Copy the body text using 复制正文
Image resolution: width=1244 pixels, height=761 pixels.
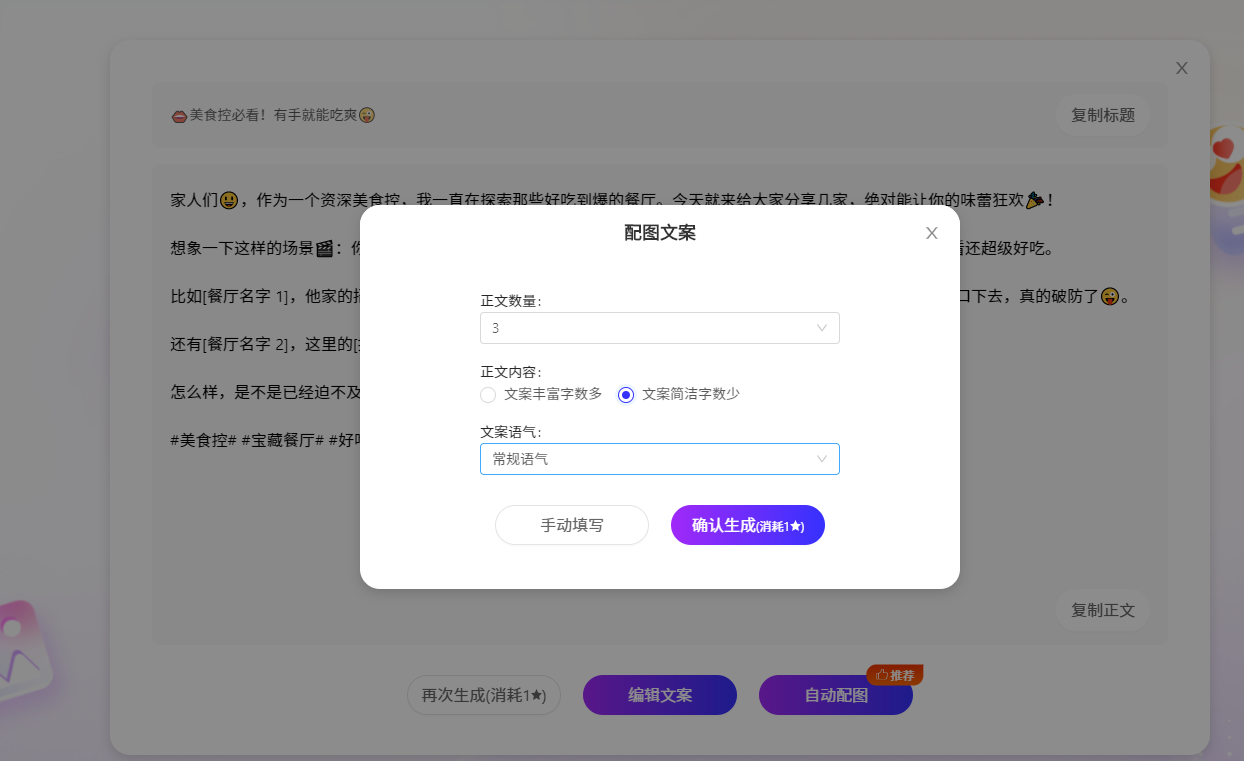coord(1102,610)
